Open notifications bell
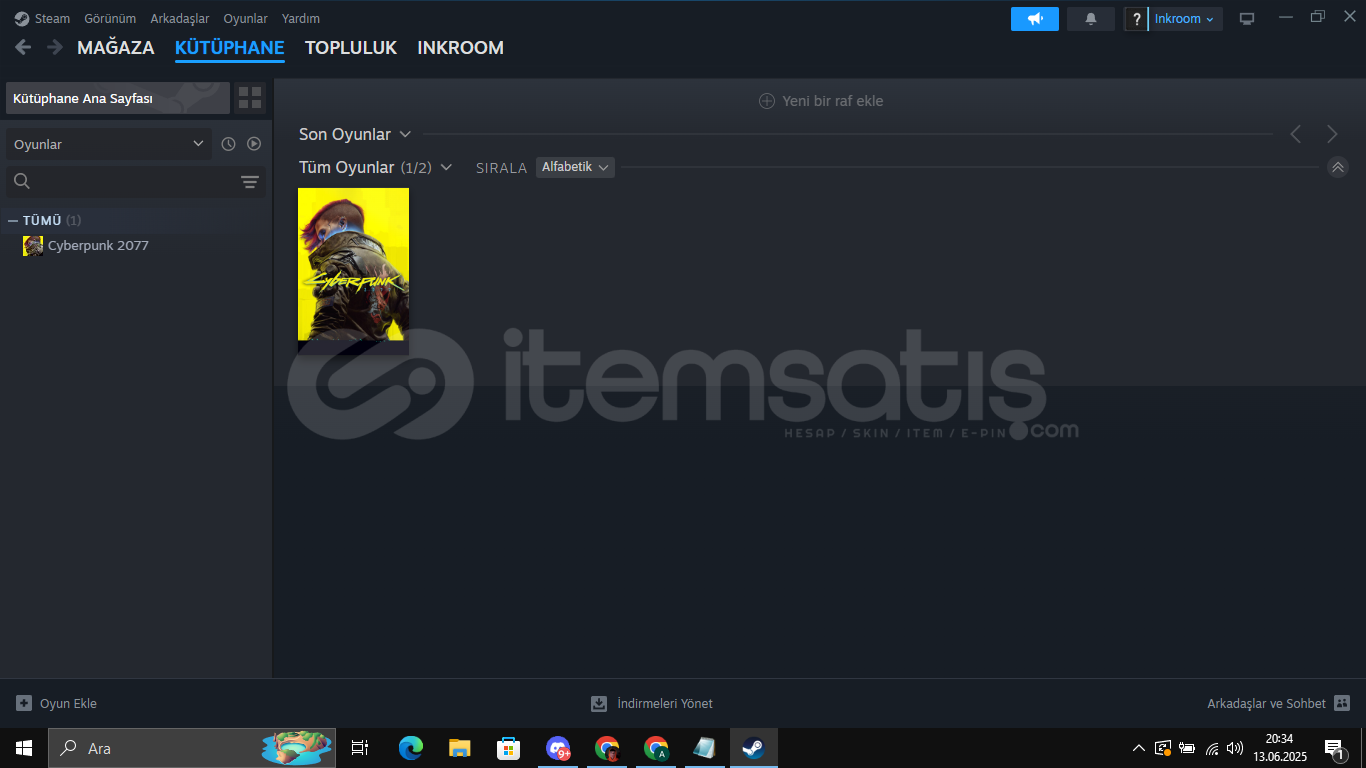This screenshot has width=1366, height=768. [x=1091, y=19]
